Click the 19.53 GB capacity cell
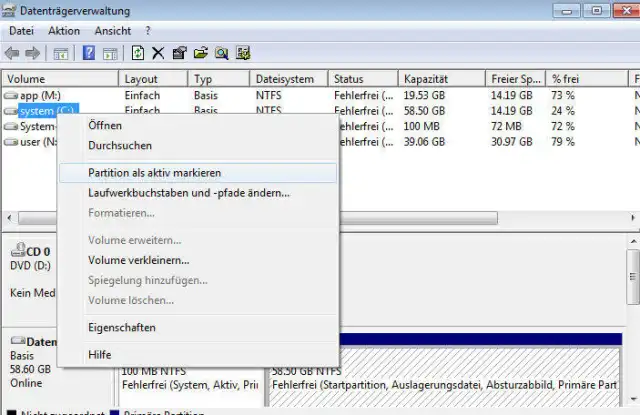640x415 pixels. [x=424, y=95]
